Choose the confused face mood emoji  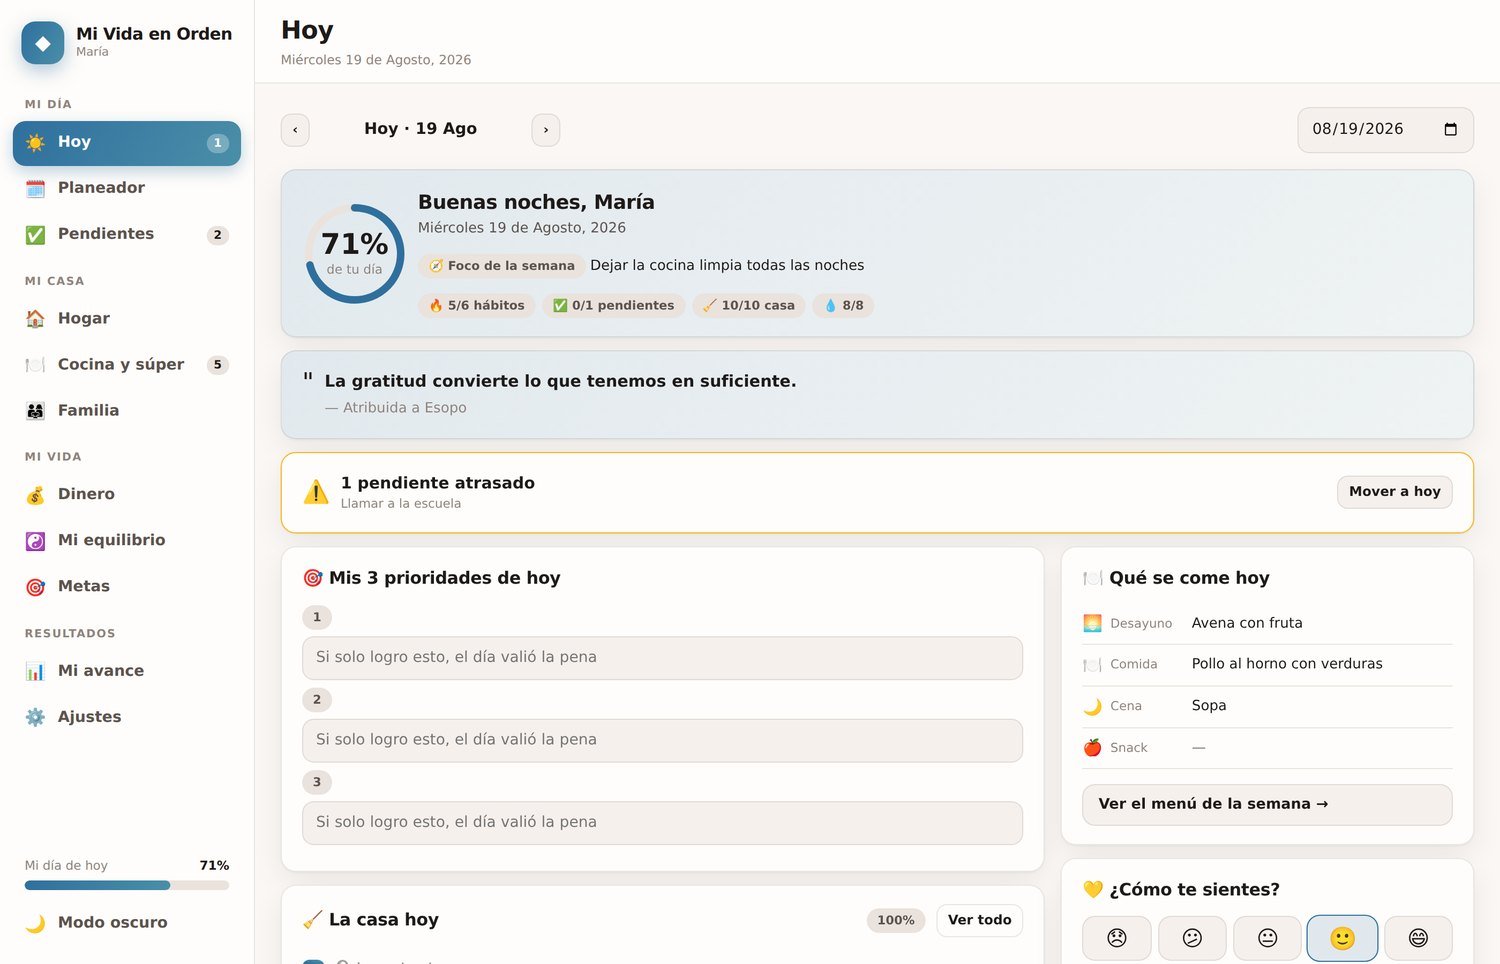(1192, 938)
